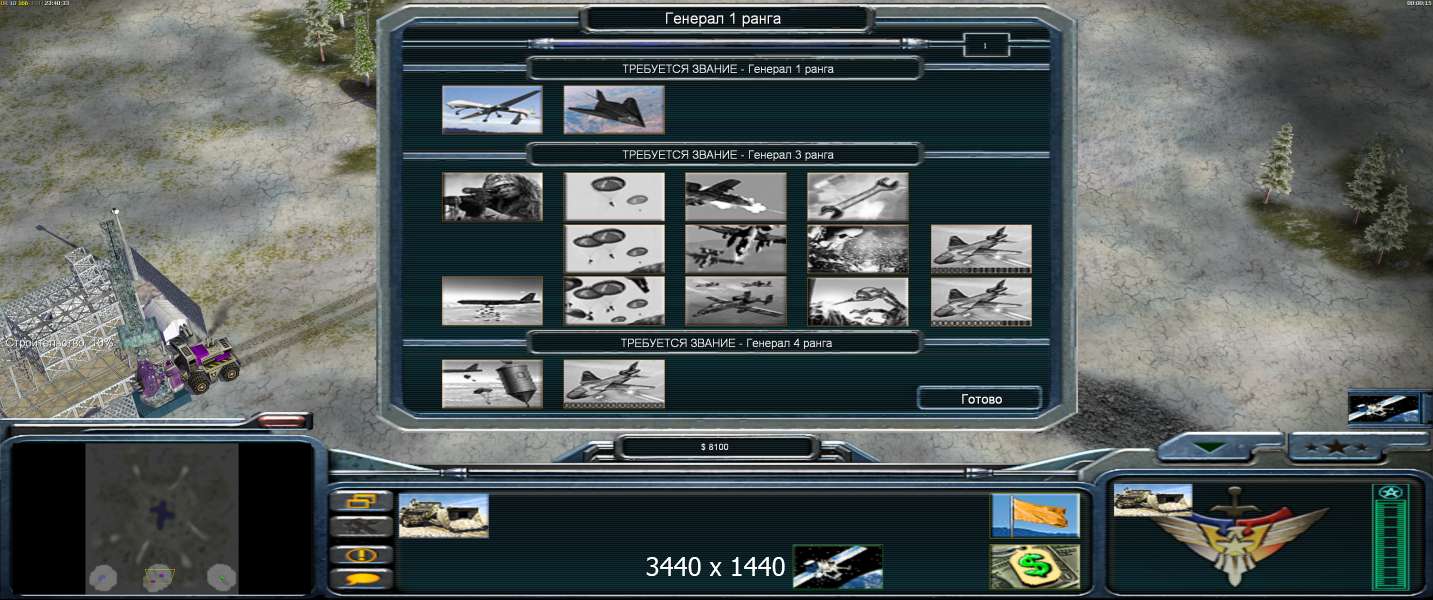The height and width of the screenshot is (600, 1433).
Task: Choose the repair icon with bursting sparks
Action: [x=858, y=249]
